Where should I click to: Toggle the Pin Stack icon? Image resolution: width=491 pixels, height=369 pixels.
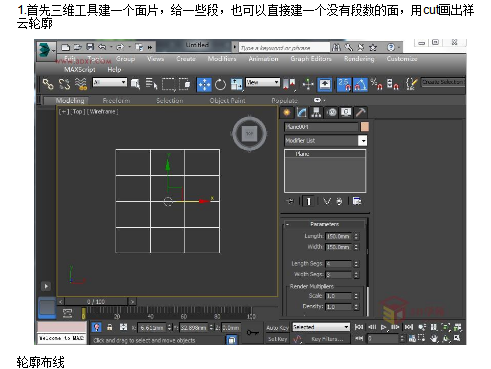pyautogui.click(x=290, y=201)
